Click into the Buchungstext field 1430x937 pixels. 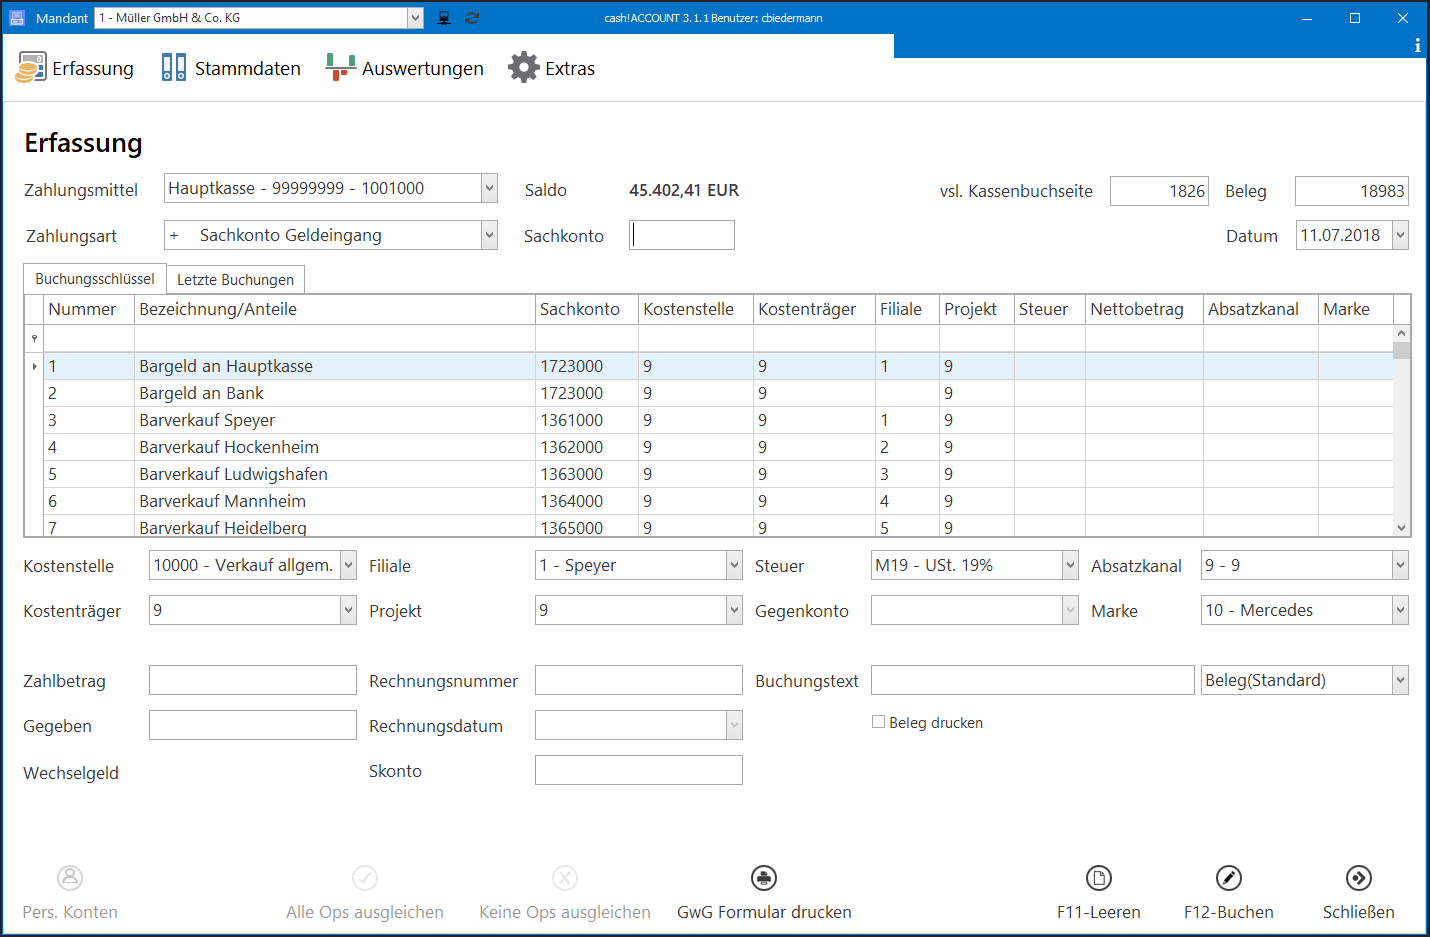1033,680
